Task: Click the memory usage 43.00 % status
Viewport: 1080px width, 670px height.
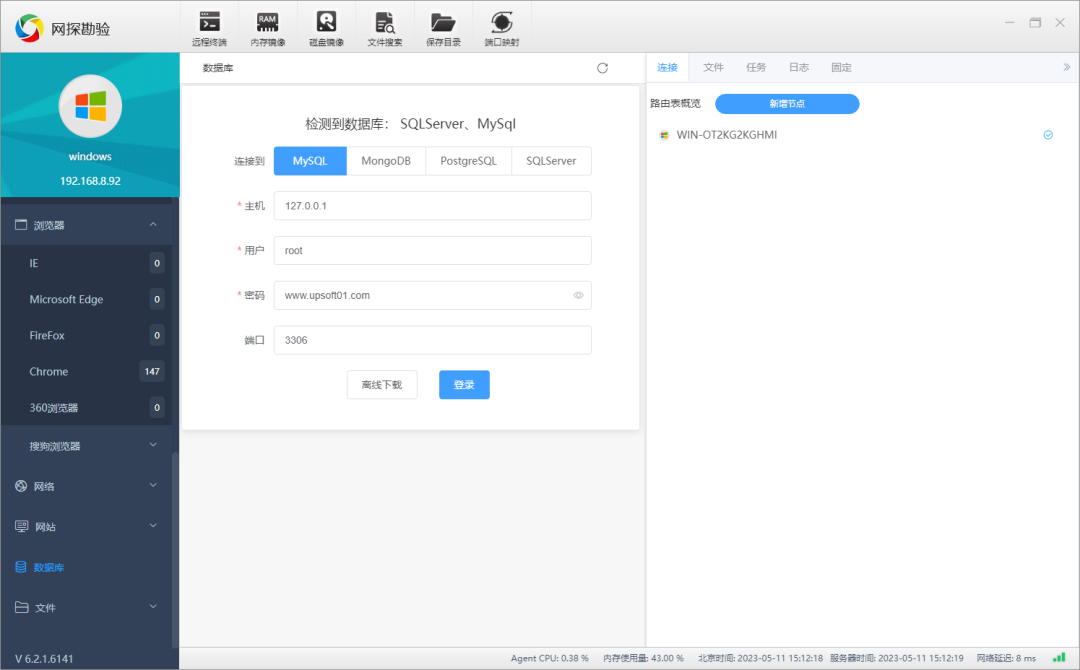Action: 643,658
